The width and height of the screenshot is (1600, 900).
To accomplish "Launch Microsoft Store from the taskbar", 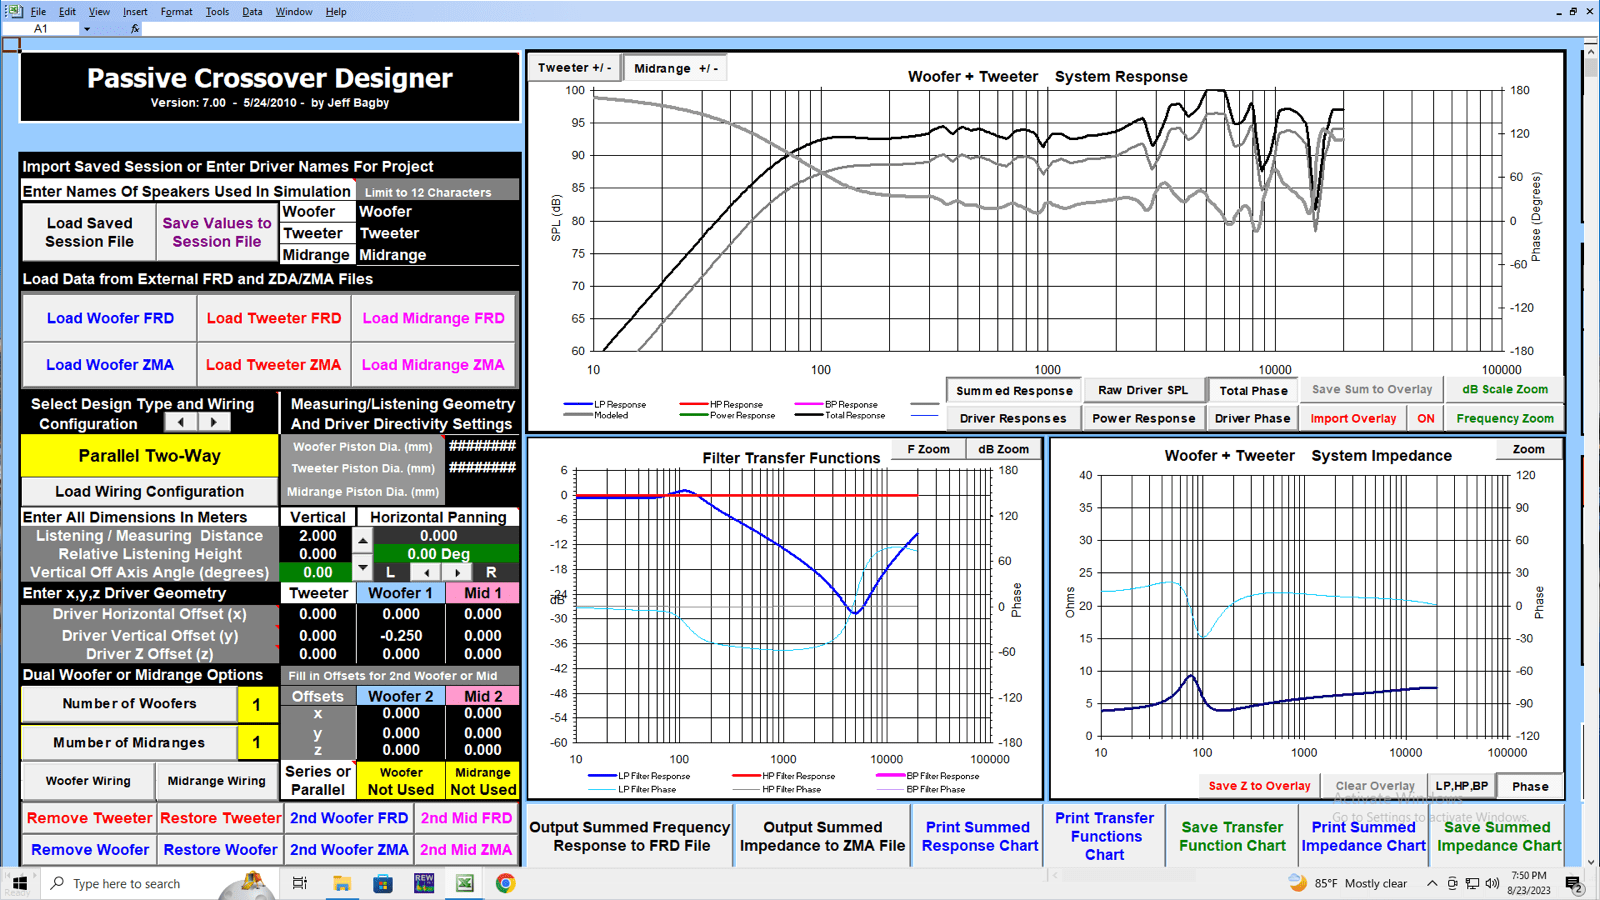I will [x=383, y=883].
